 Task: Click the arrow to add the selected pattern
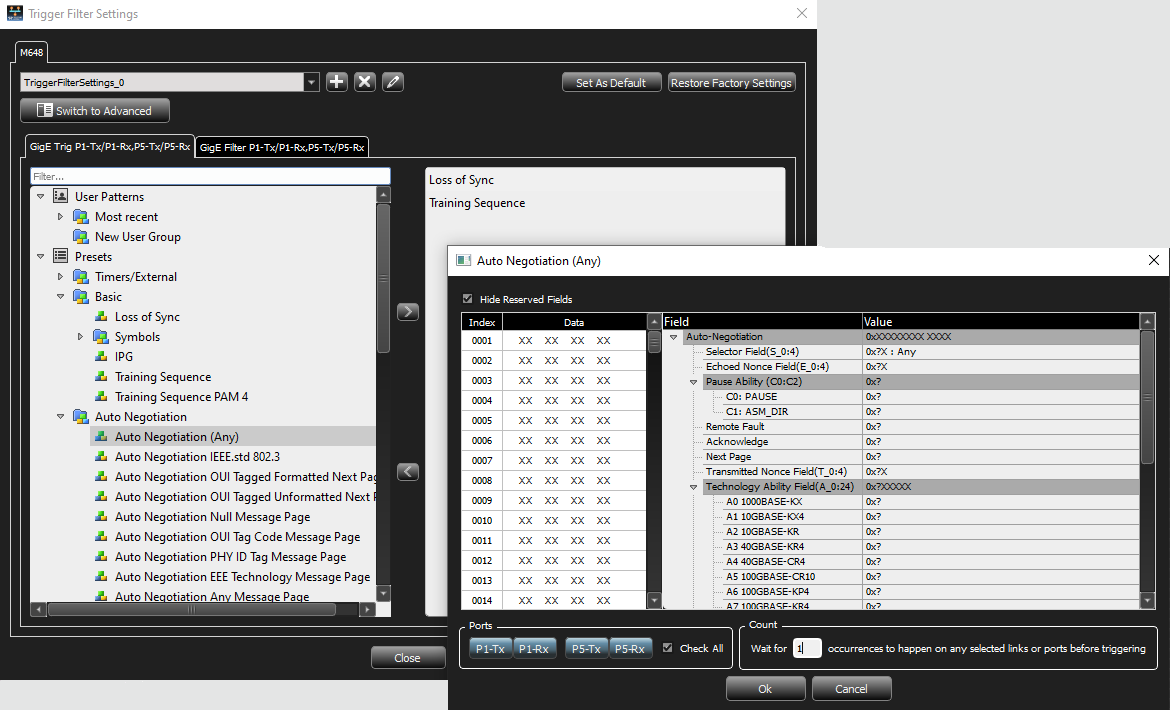click(x=407, y=311)
